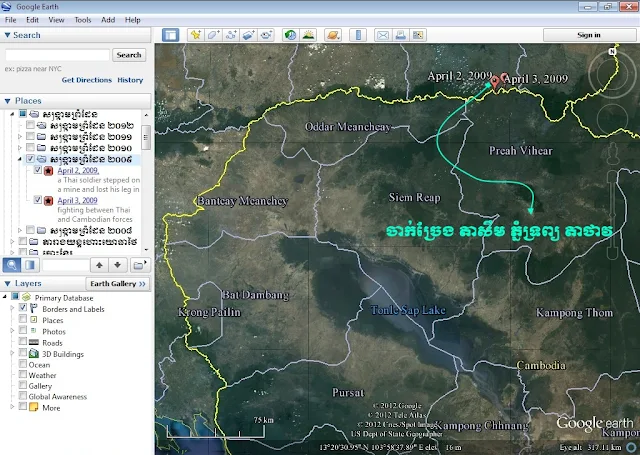Collapse the Search panel triangle
This screenshot has height=455, width=640.
point(7,35)
